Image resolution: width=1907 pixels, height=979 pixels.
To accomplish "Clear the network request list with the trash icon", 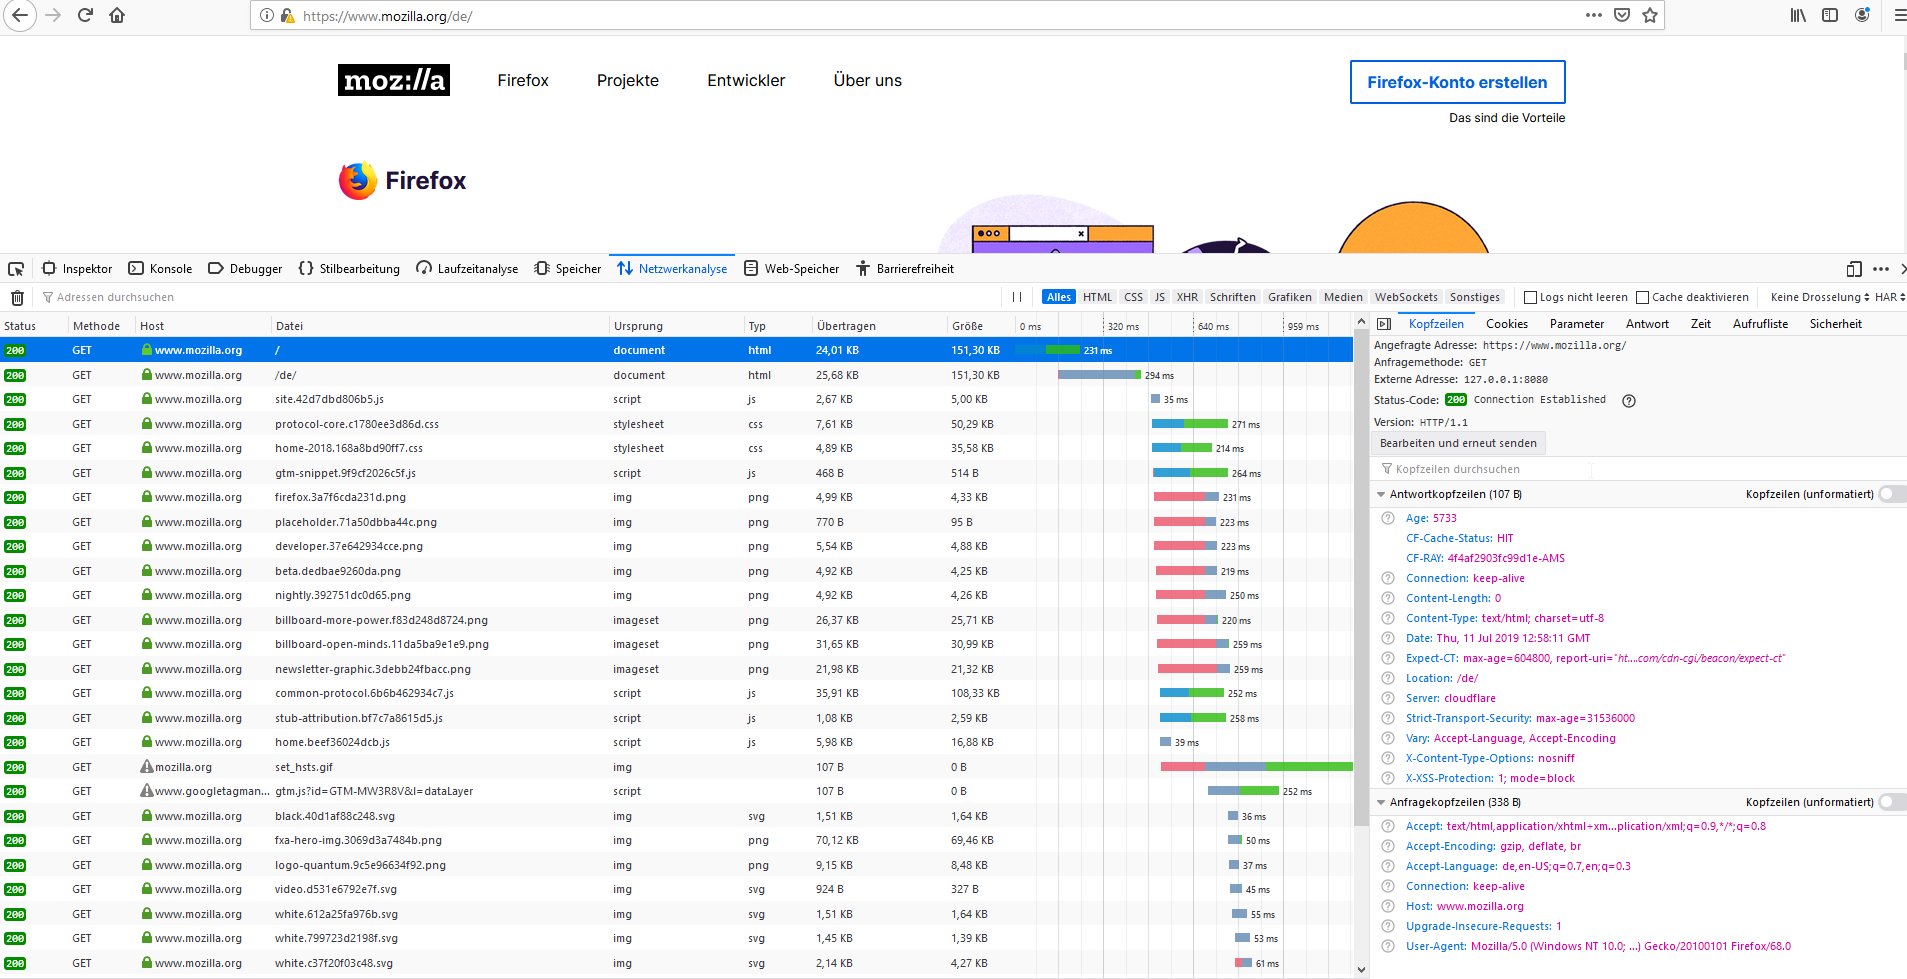I will coord(17,297).
